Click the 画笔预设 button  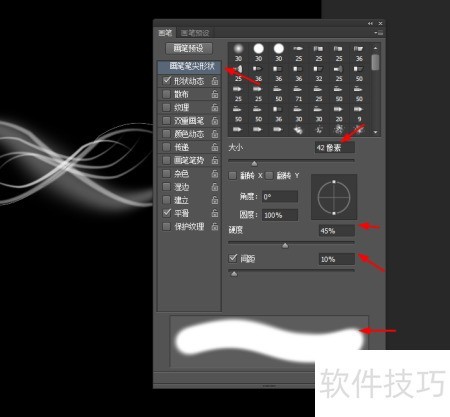pos(189,48)
